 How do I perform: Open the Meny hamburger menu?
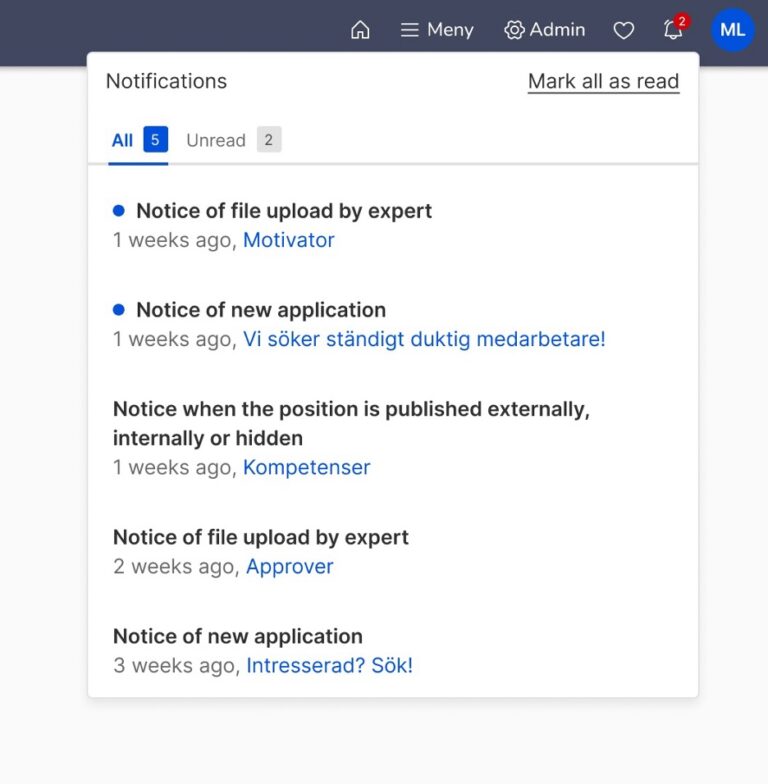pos(437,30)
